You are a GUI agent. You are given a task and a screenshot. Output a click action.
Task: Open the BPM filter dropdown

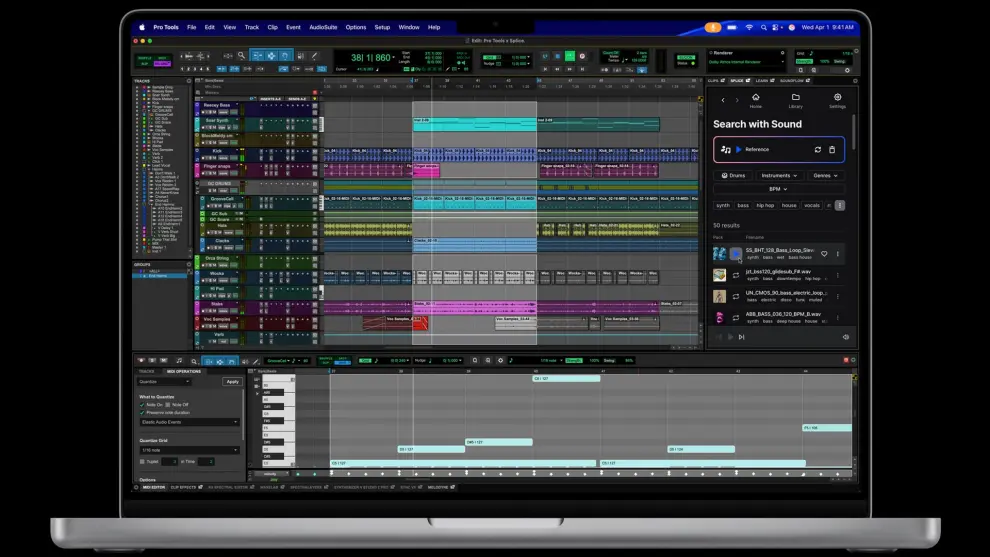[778, 189]
